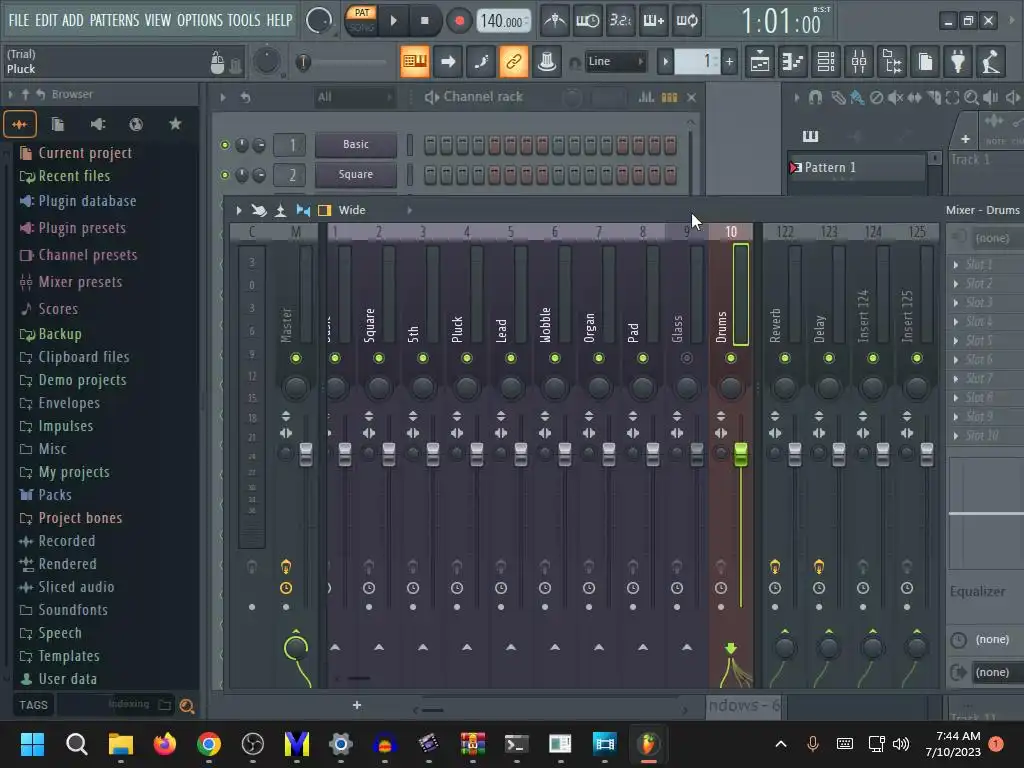Click the Play button in transport

point(393,21)
